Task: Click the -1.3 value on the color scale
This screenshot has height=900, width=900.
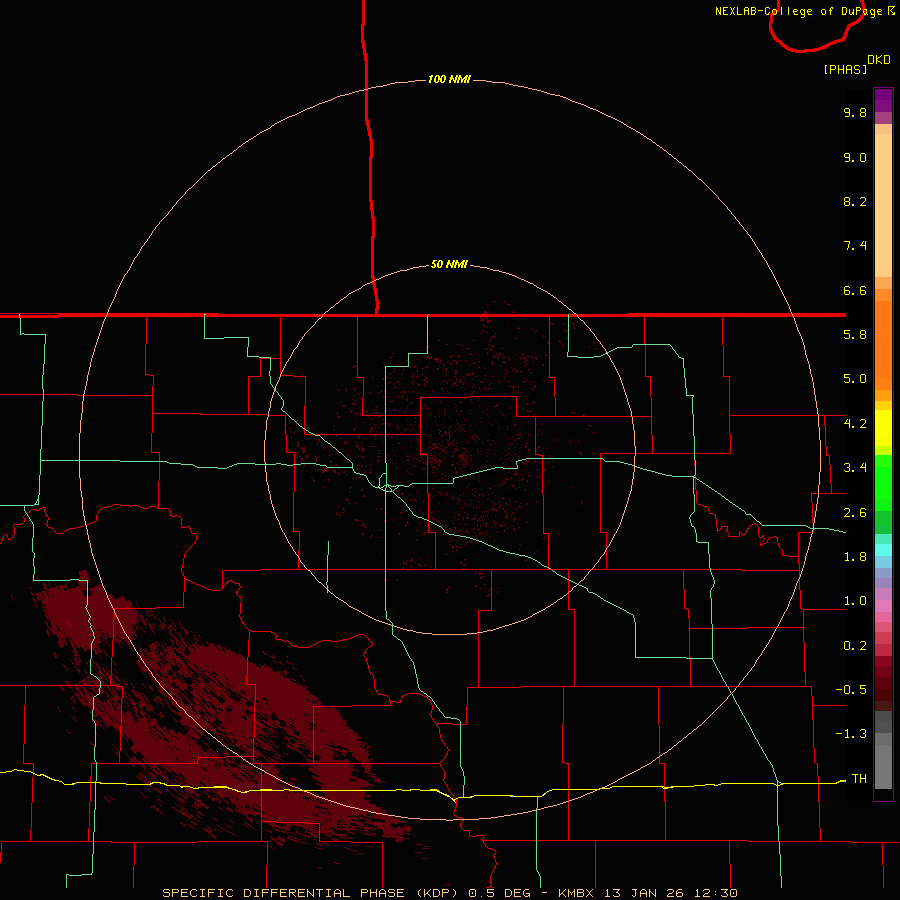Action: click(851, 734)
